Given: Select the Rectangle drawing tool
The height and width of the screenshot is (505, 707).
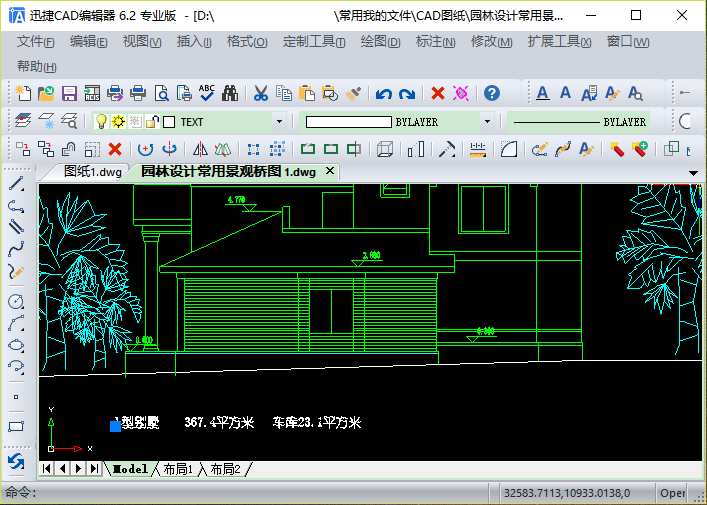Looking at the screenshot, I should (16, 427).
